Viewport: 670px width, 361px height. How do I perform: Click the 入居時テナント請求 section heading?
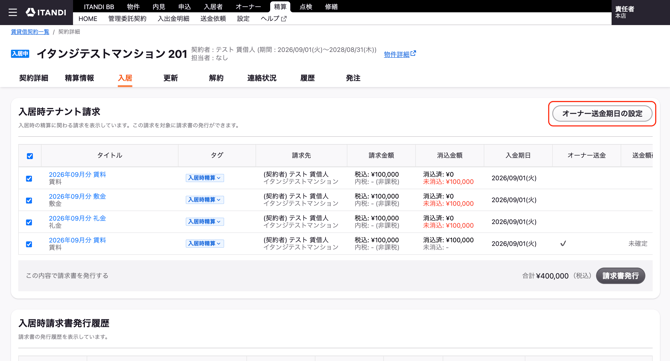(59, 112)
